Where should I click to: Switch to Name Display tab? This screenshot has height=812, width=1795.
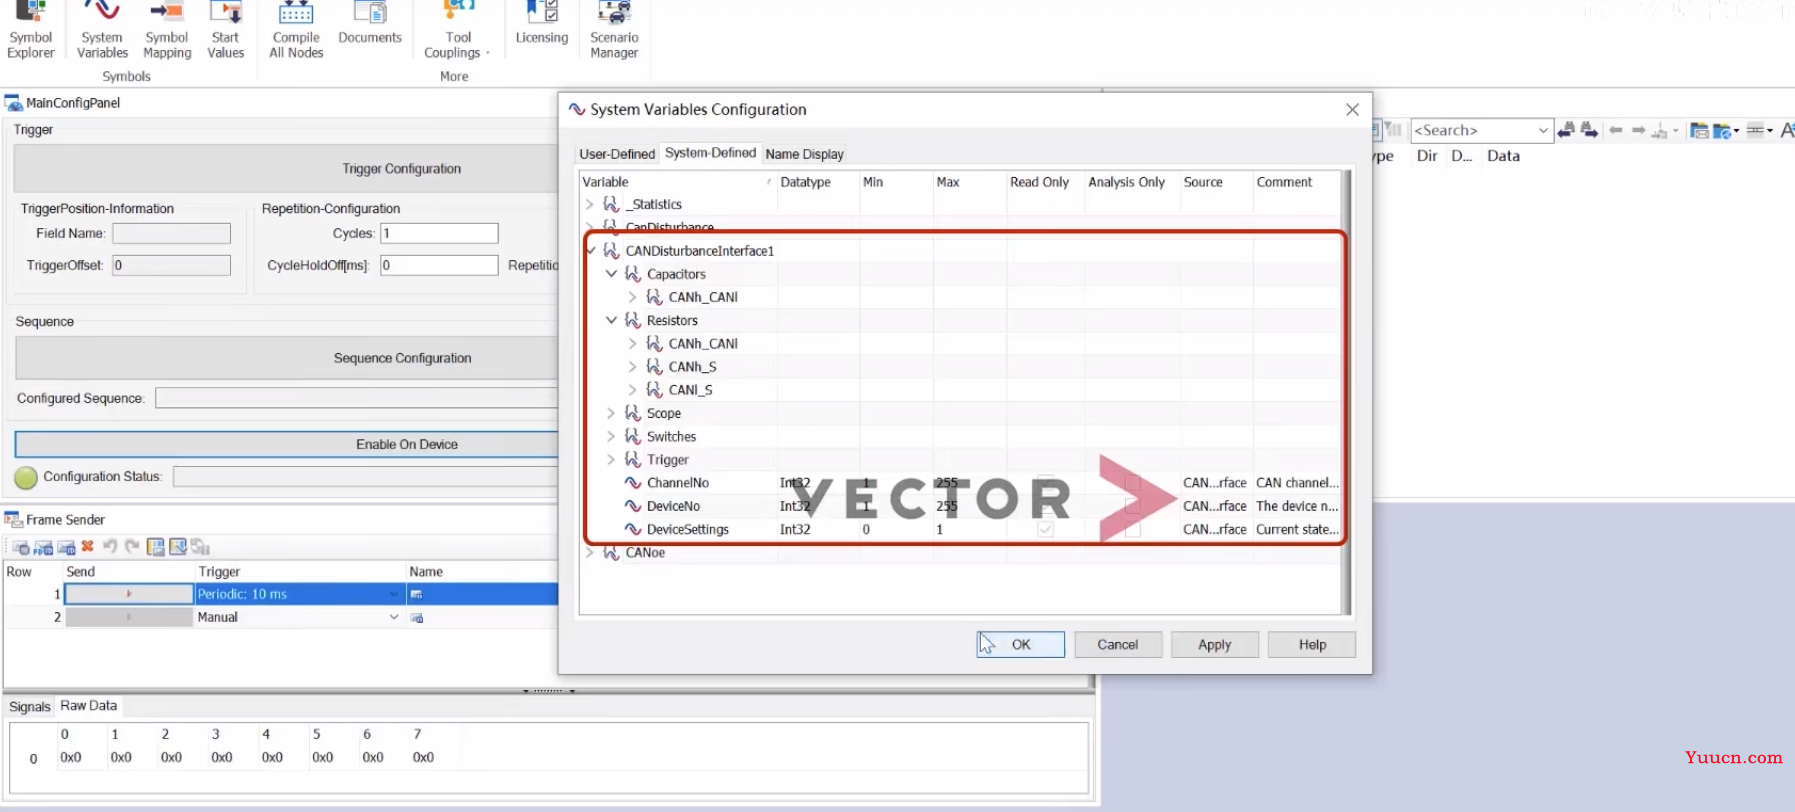coord(805,154)
